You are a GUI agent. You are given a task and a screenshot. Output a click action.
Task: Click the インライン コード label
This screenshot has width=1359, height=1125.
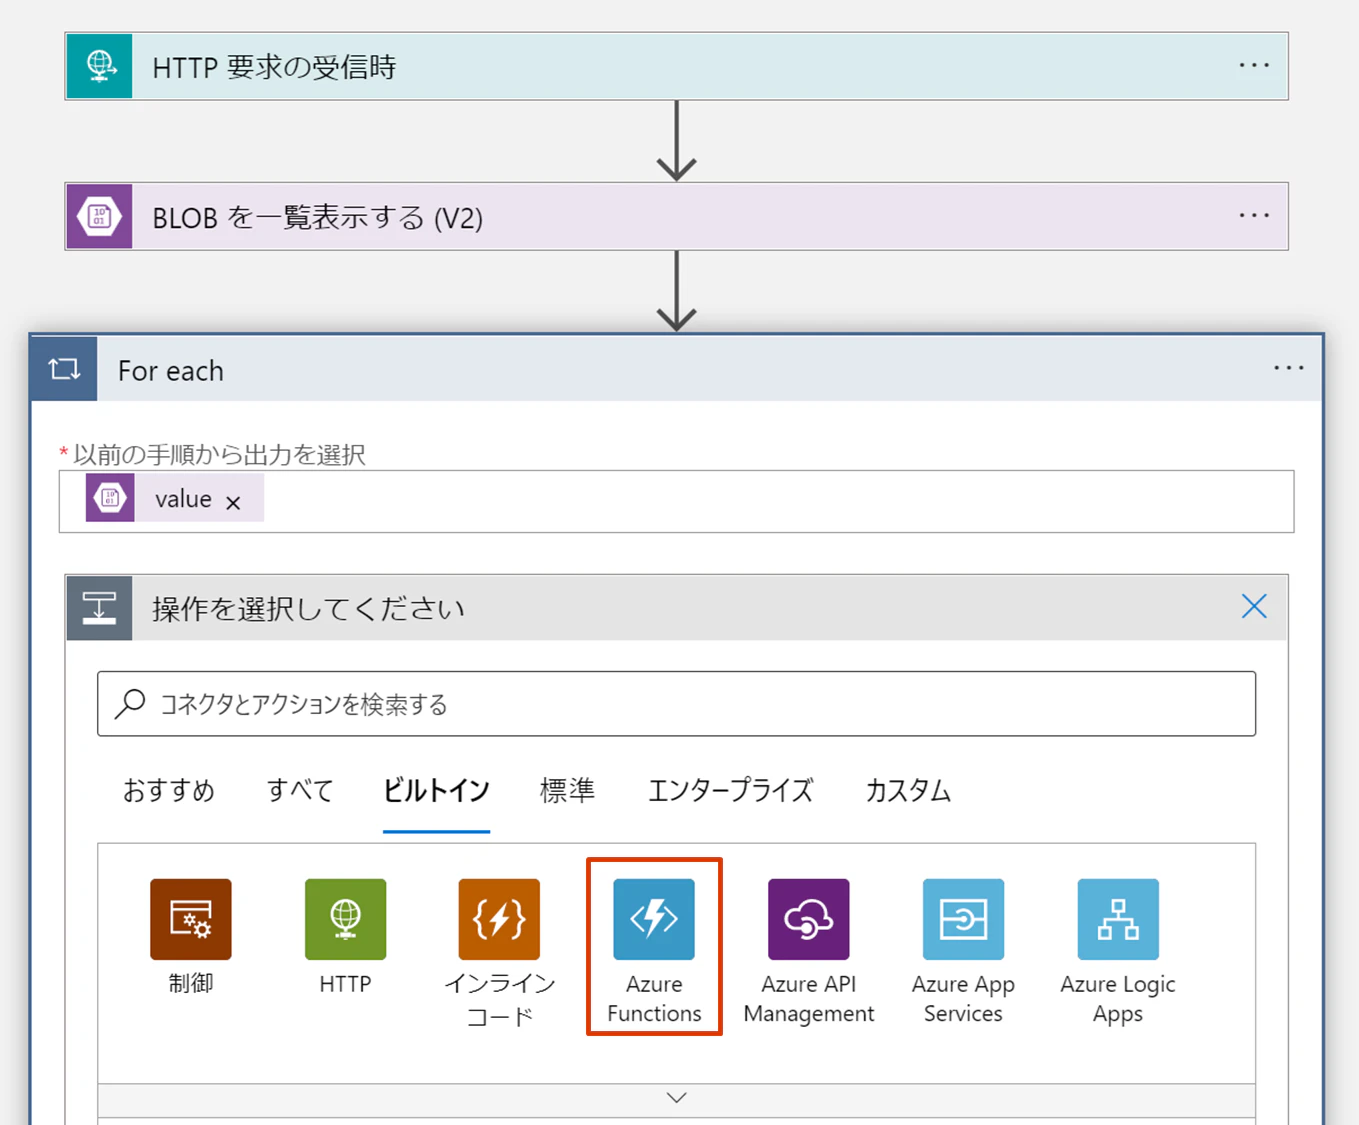(499, 1000)
